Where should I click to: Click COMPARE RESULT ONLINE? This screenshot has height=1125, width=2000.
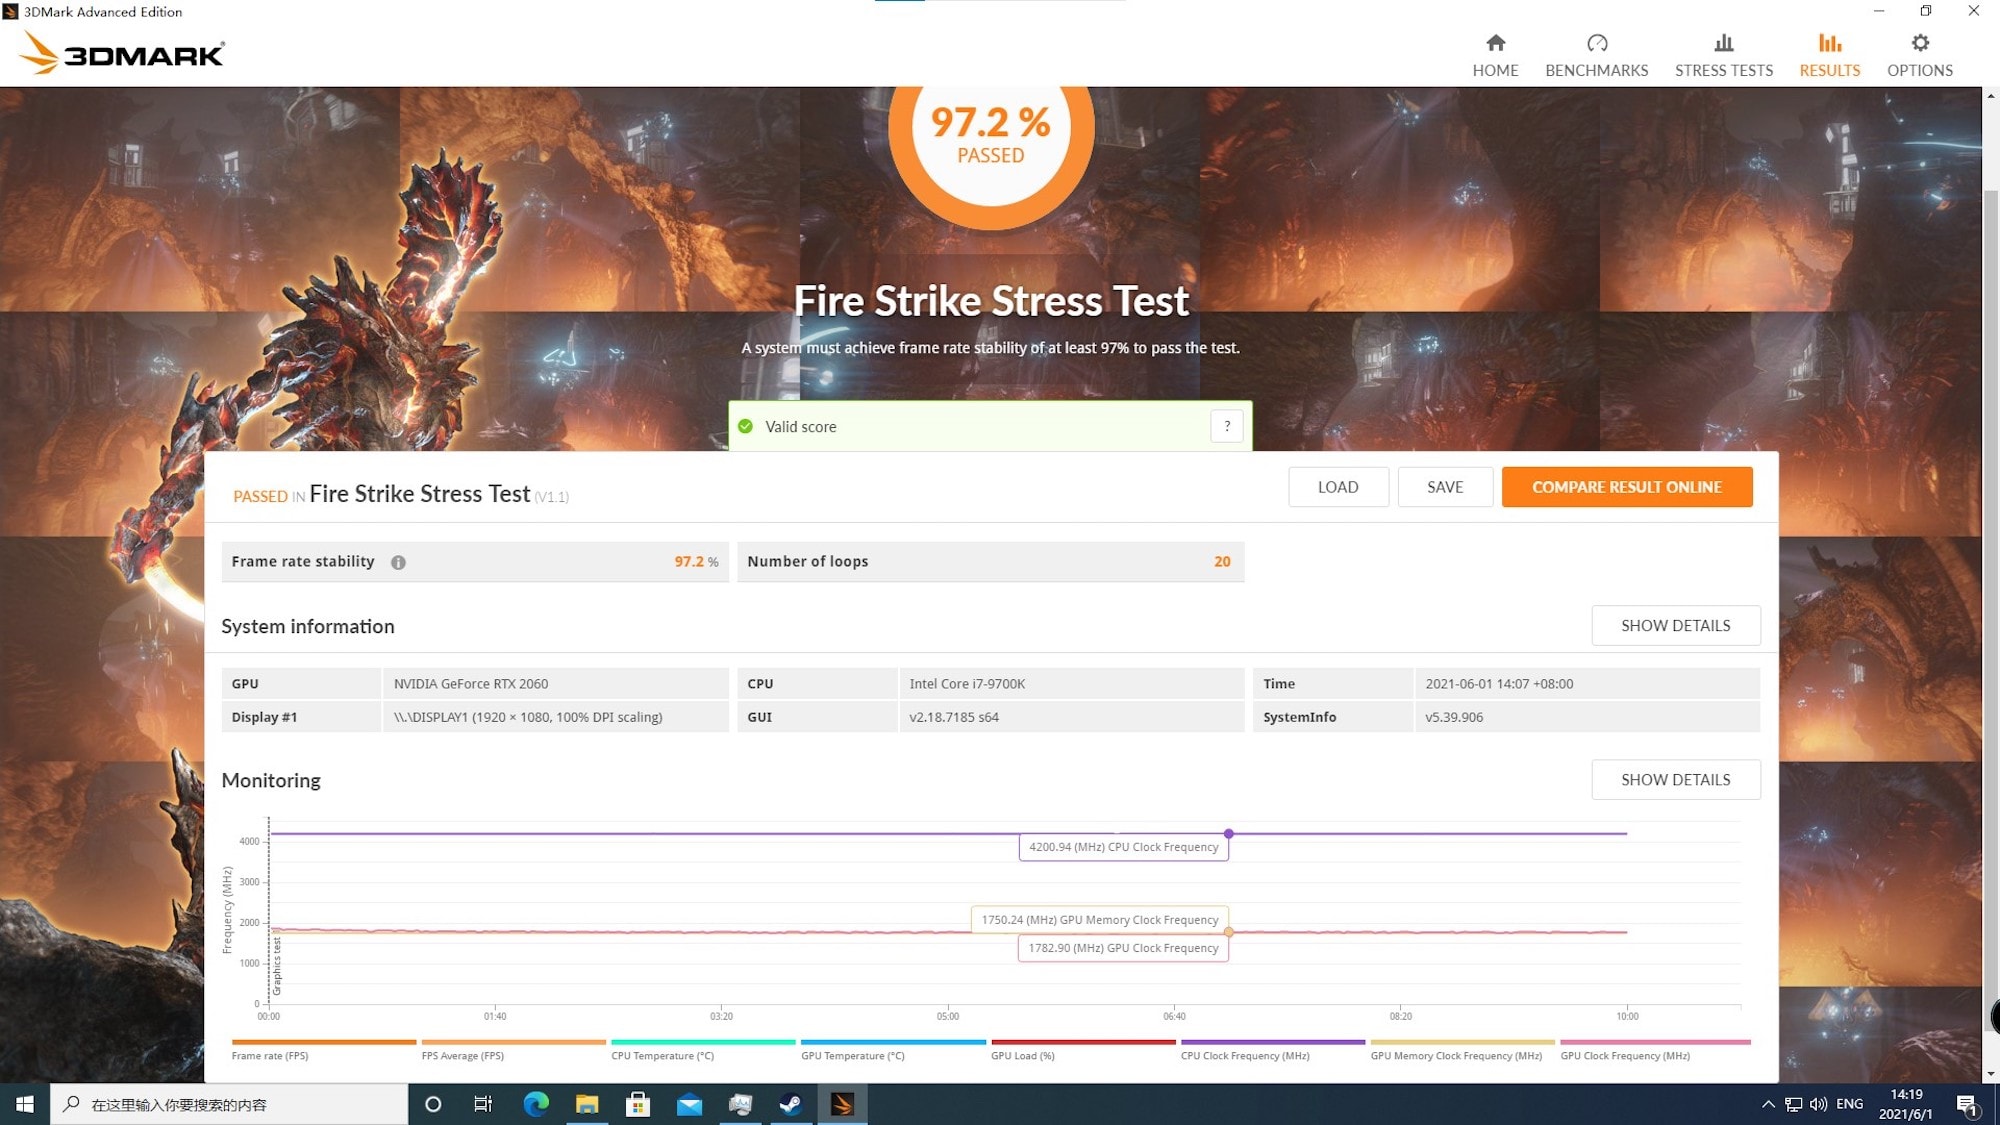click(1627, 487)
